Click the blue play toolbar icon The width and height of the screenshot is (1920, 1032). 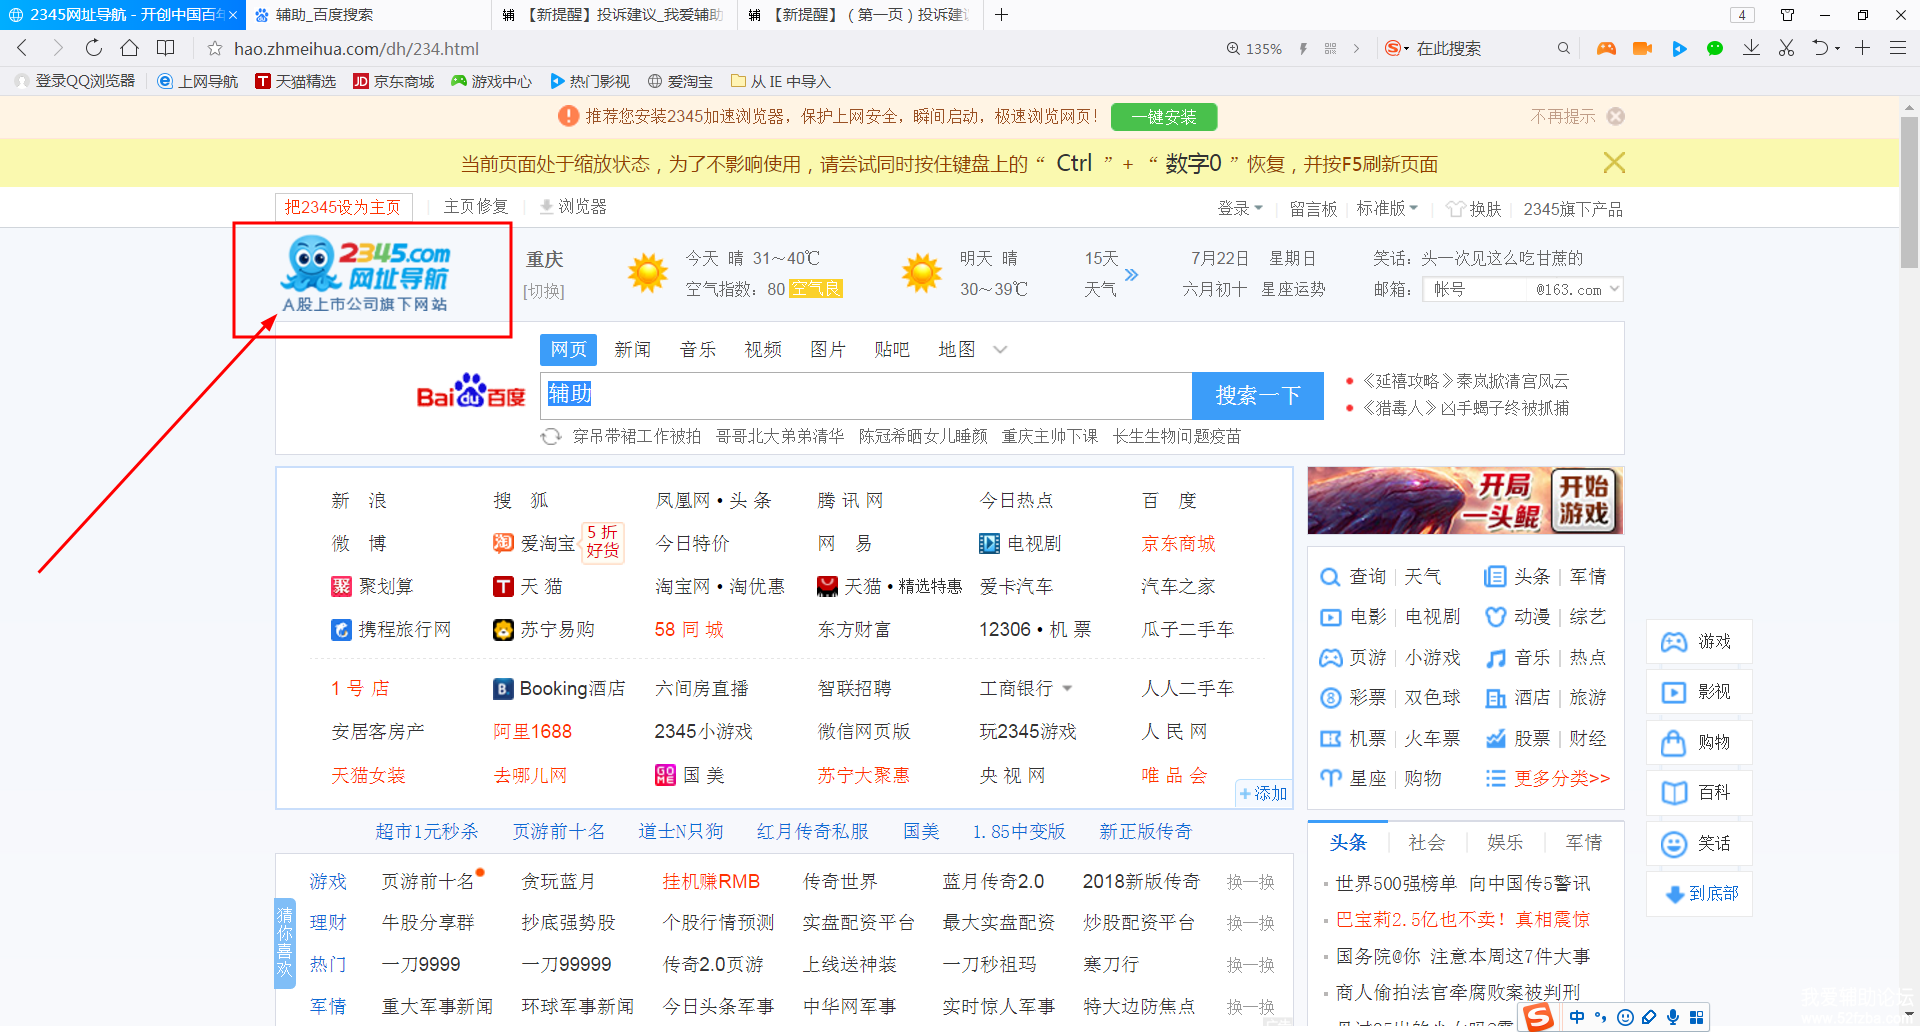point(1679,48)
